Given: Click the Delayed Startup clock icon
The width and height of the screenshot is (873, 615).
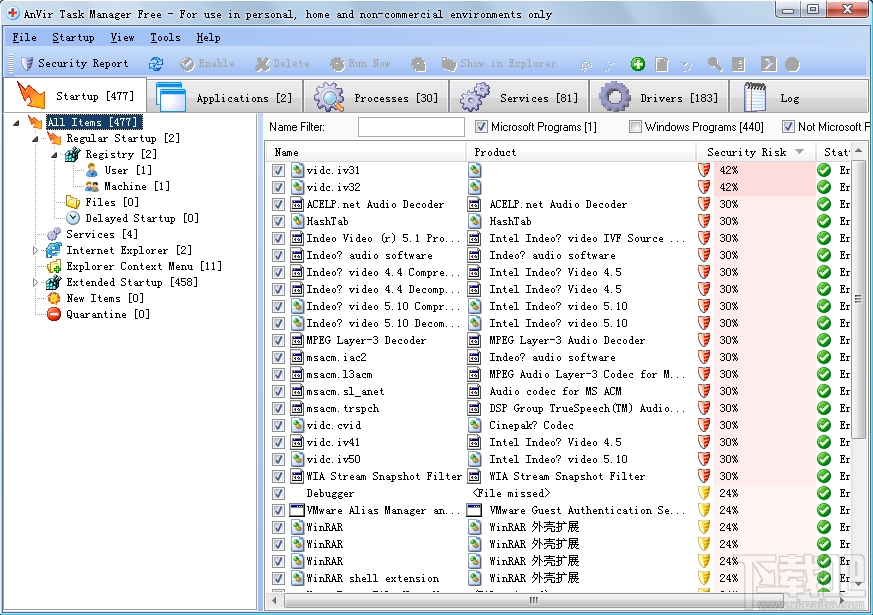Looking at the screenshot, I should click(x=73, y=218).
